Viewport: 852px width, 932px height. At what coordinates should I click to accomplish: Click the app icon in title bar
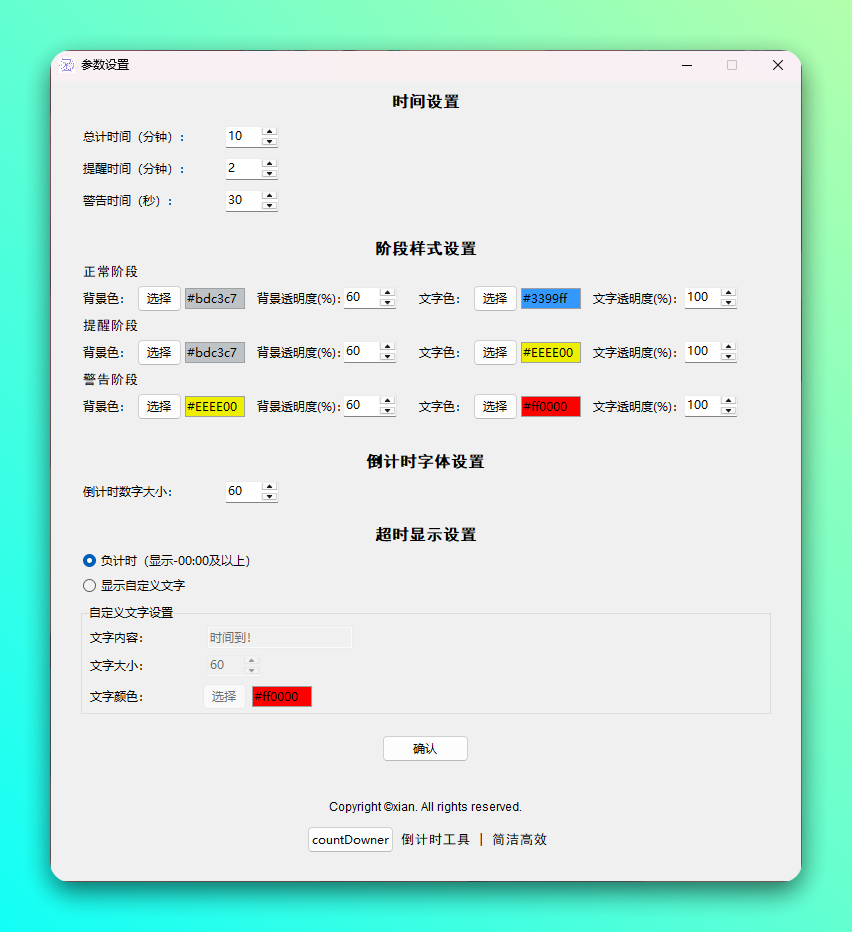pyautogui.click(x=67, y=65)
